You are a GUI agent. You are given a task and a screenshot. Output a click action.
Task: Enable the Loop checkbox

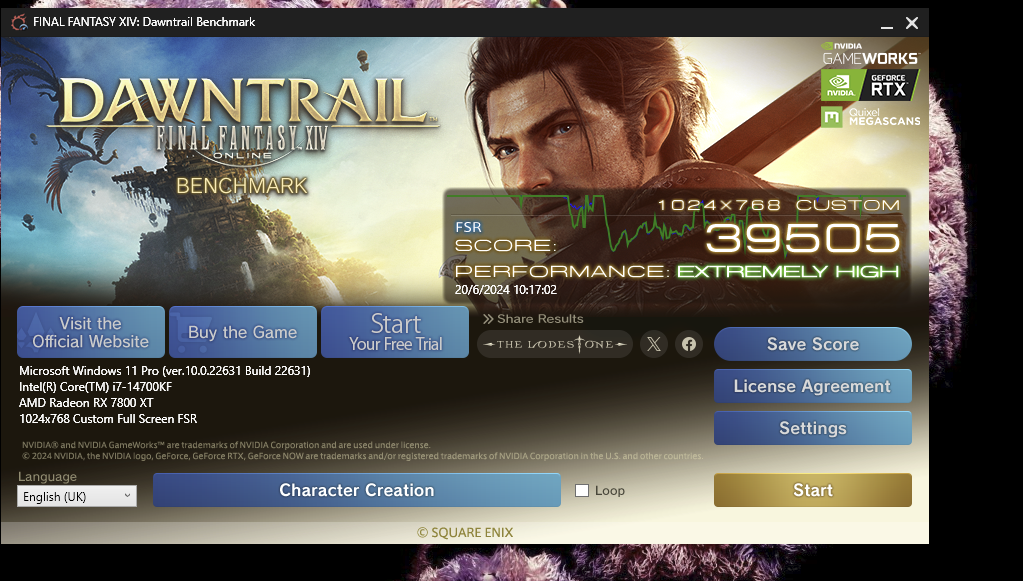[x=582, y=490]
